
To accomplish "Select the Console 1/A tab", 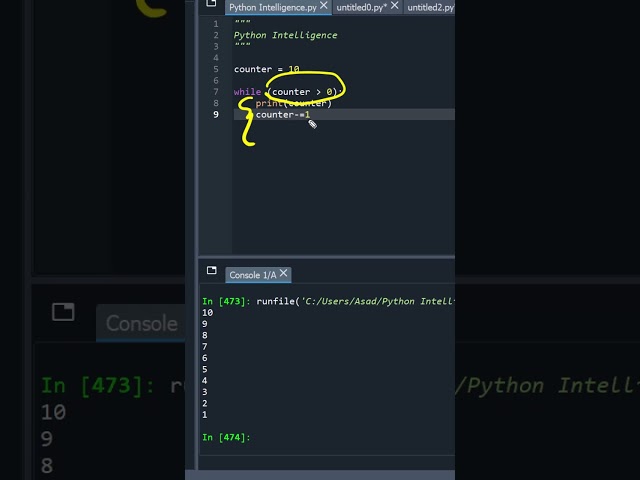I will [x=253, y=275].
